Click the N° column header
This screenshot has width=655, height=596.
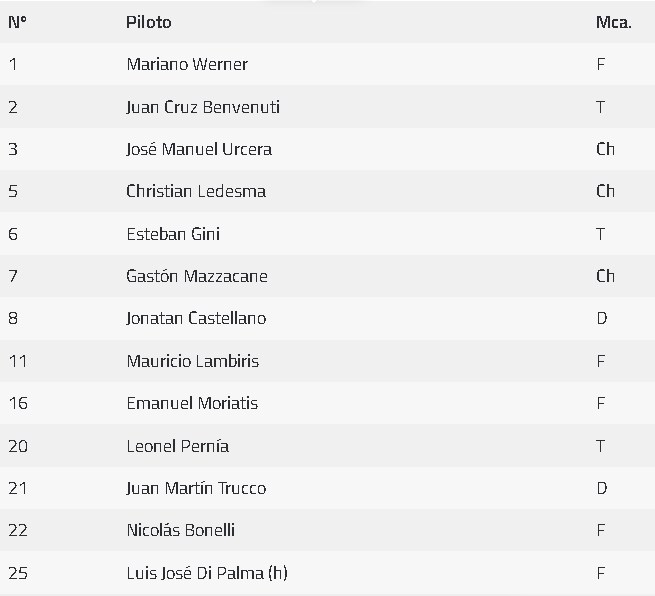click(x=17, y=22)
